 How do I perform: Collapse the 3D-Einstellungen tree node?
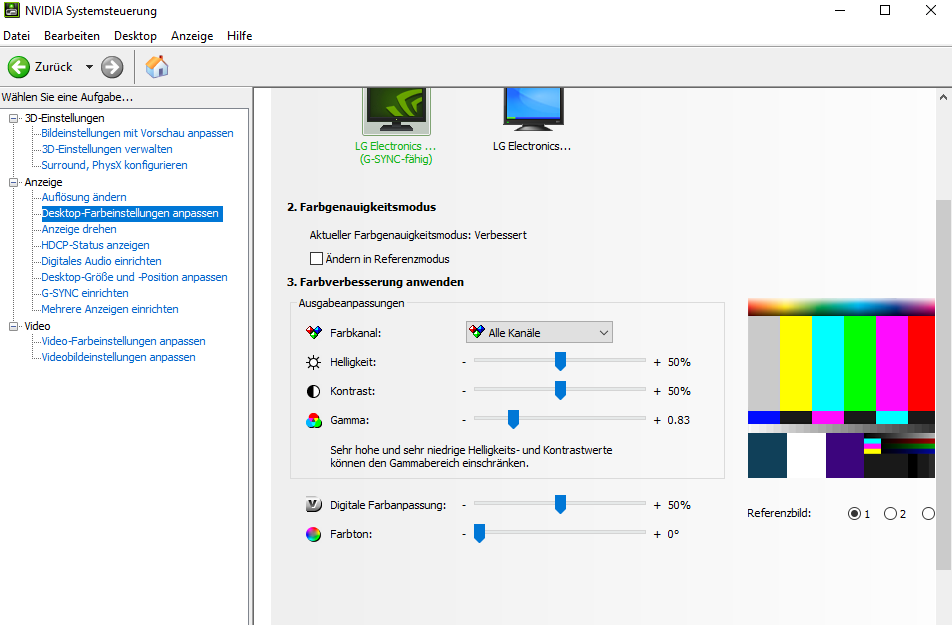point(13,118)
